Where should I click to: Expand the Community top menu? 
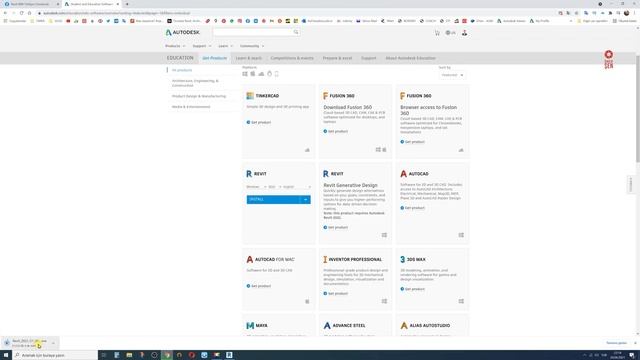click(x=252, y=46)
